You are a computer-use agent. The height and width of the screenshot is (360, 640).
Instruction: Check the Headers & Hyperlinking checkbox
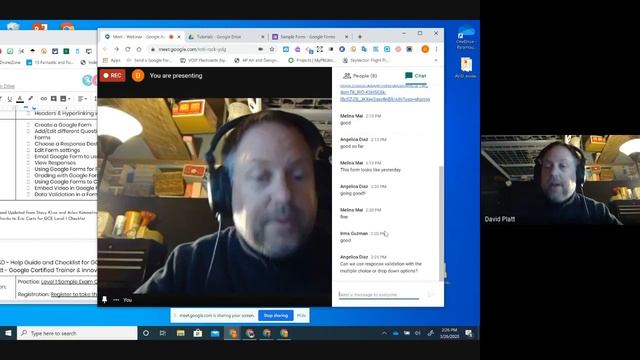[28, 113]
